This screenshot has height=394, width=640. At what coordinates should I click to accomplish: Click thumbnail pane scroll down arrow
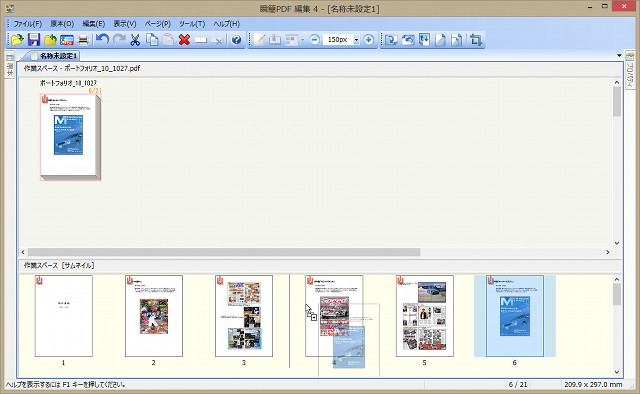(x=617, y=372)
